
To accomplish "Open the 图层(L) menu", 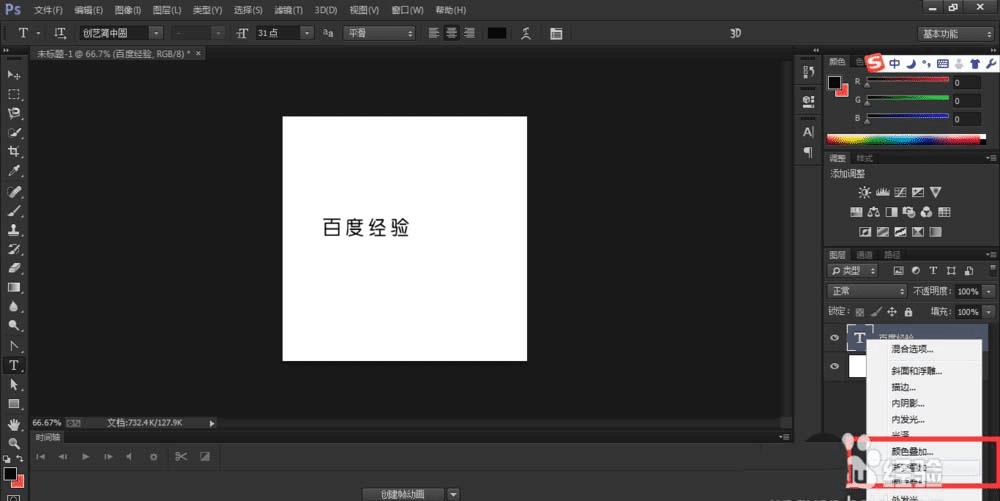I will pos(166,10).
